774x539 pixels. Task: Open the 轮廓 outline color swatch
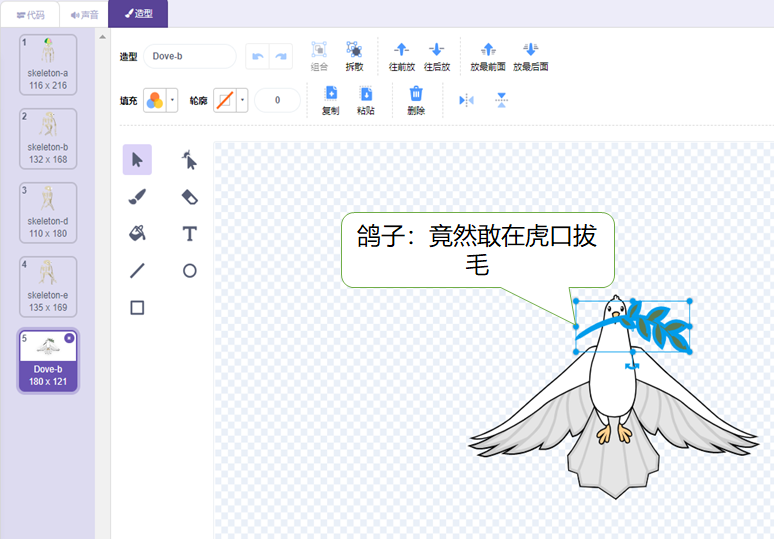pos(225,100)
